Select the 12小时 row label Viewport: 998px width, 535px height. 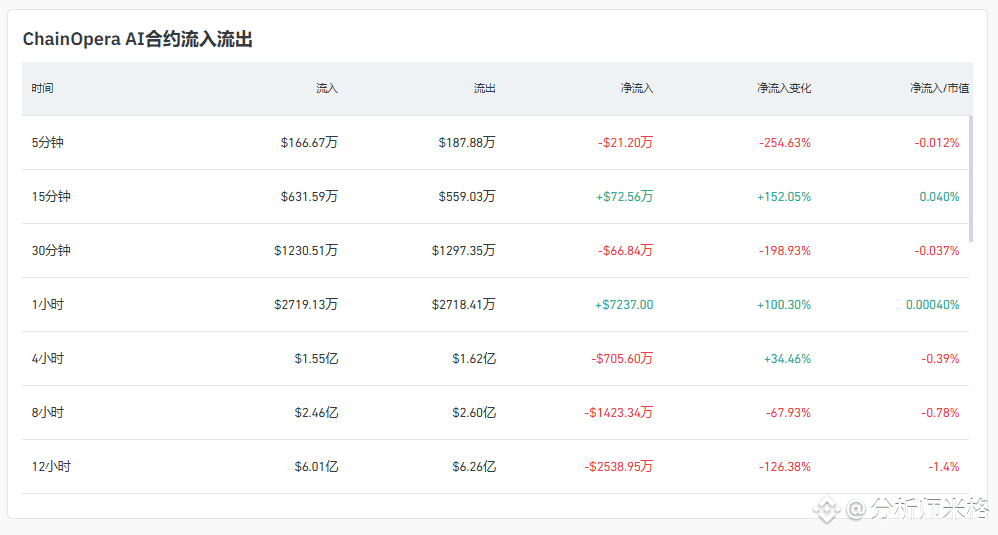click(51, 467)
